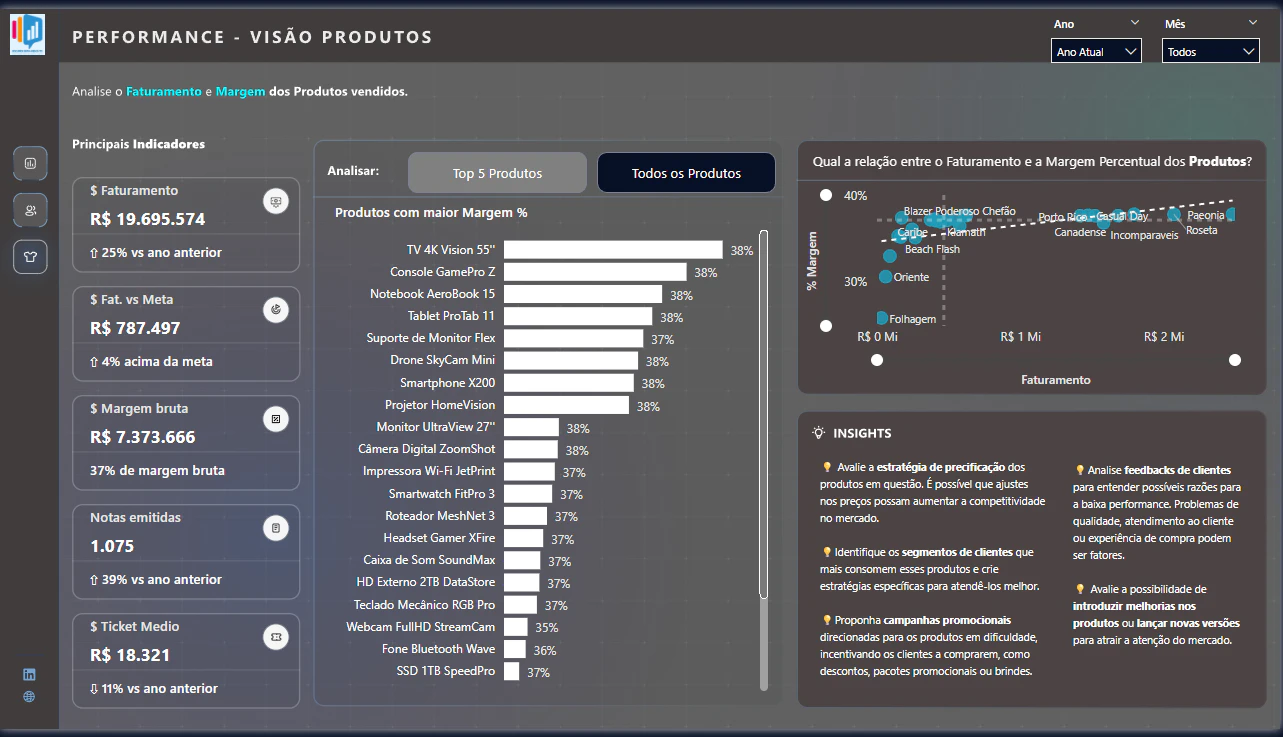The image size is (1283, 737).
Task: Switch to Todos os Produtos view
Action: point(686,173)
